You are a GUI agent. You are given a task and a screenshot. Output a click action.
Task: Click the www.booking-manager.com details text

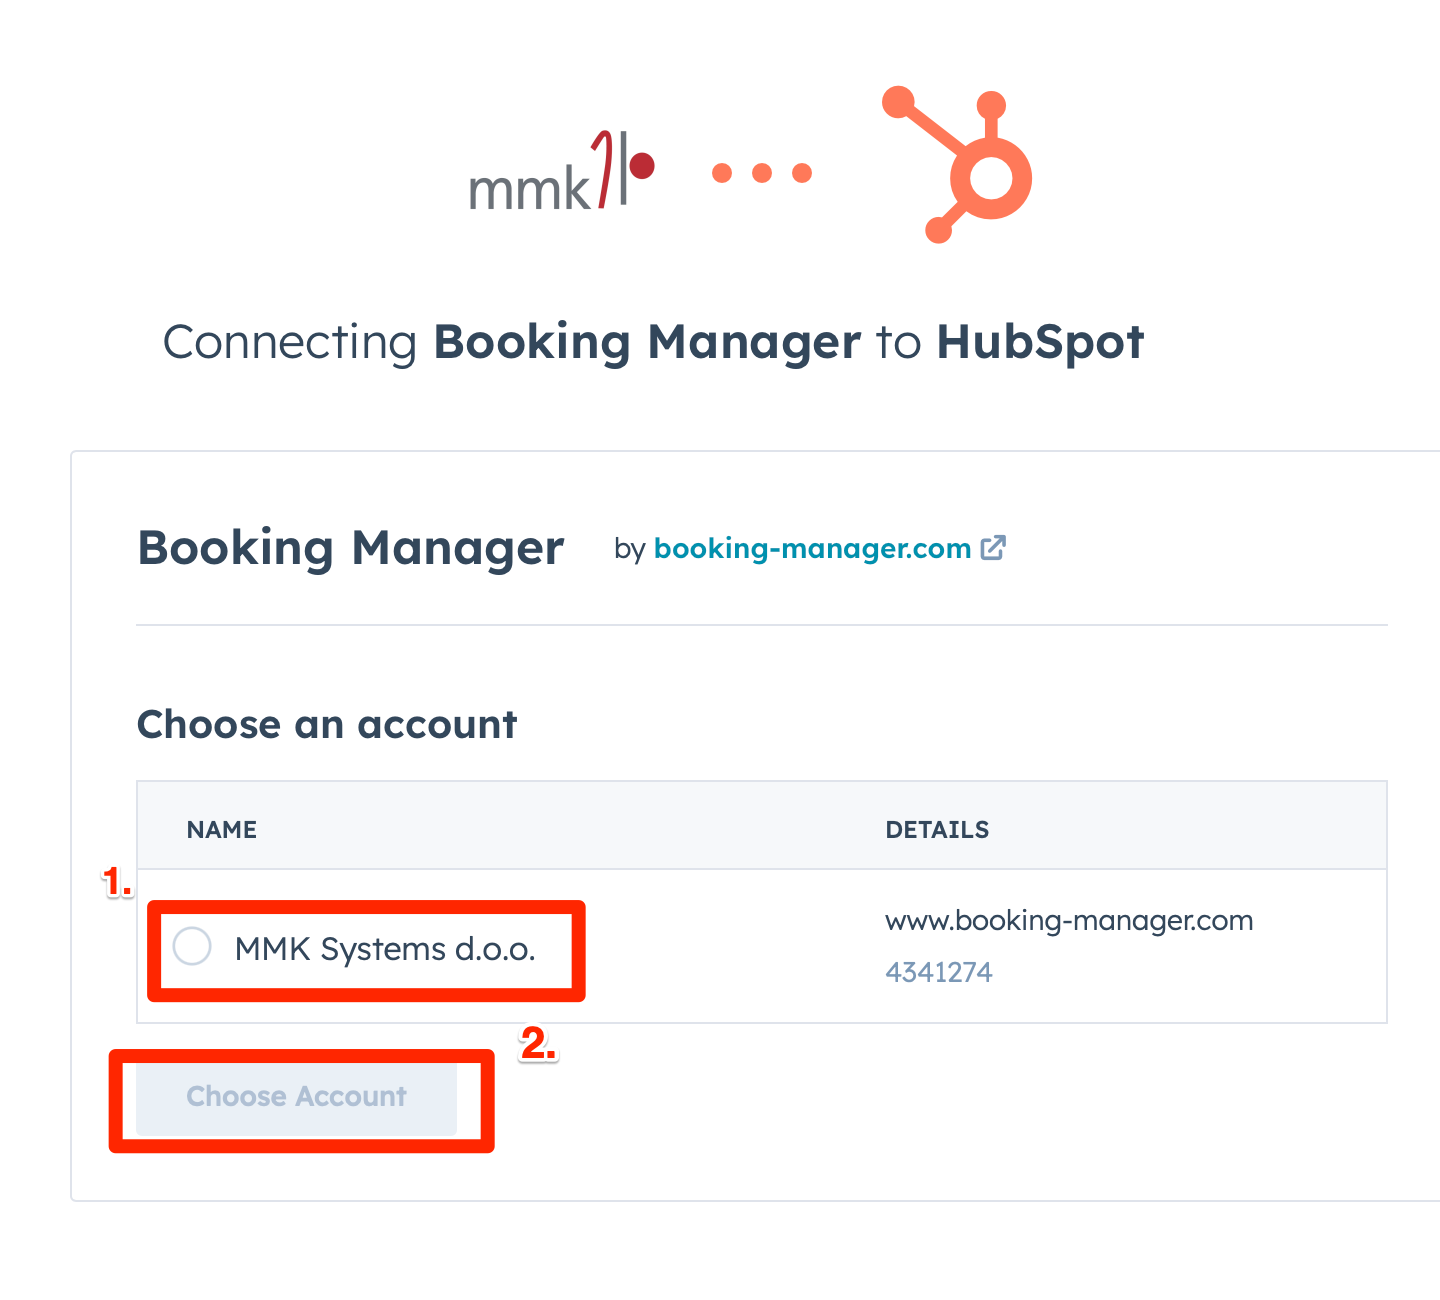1069,921
